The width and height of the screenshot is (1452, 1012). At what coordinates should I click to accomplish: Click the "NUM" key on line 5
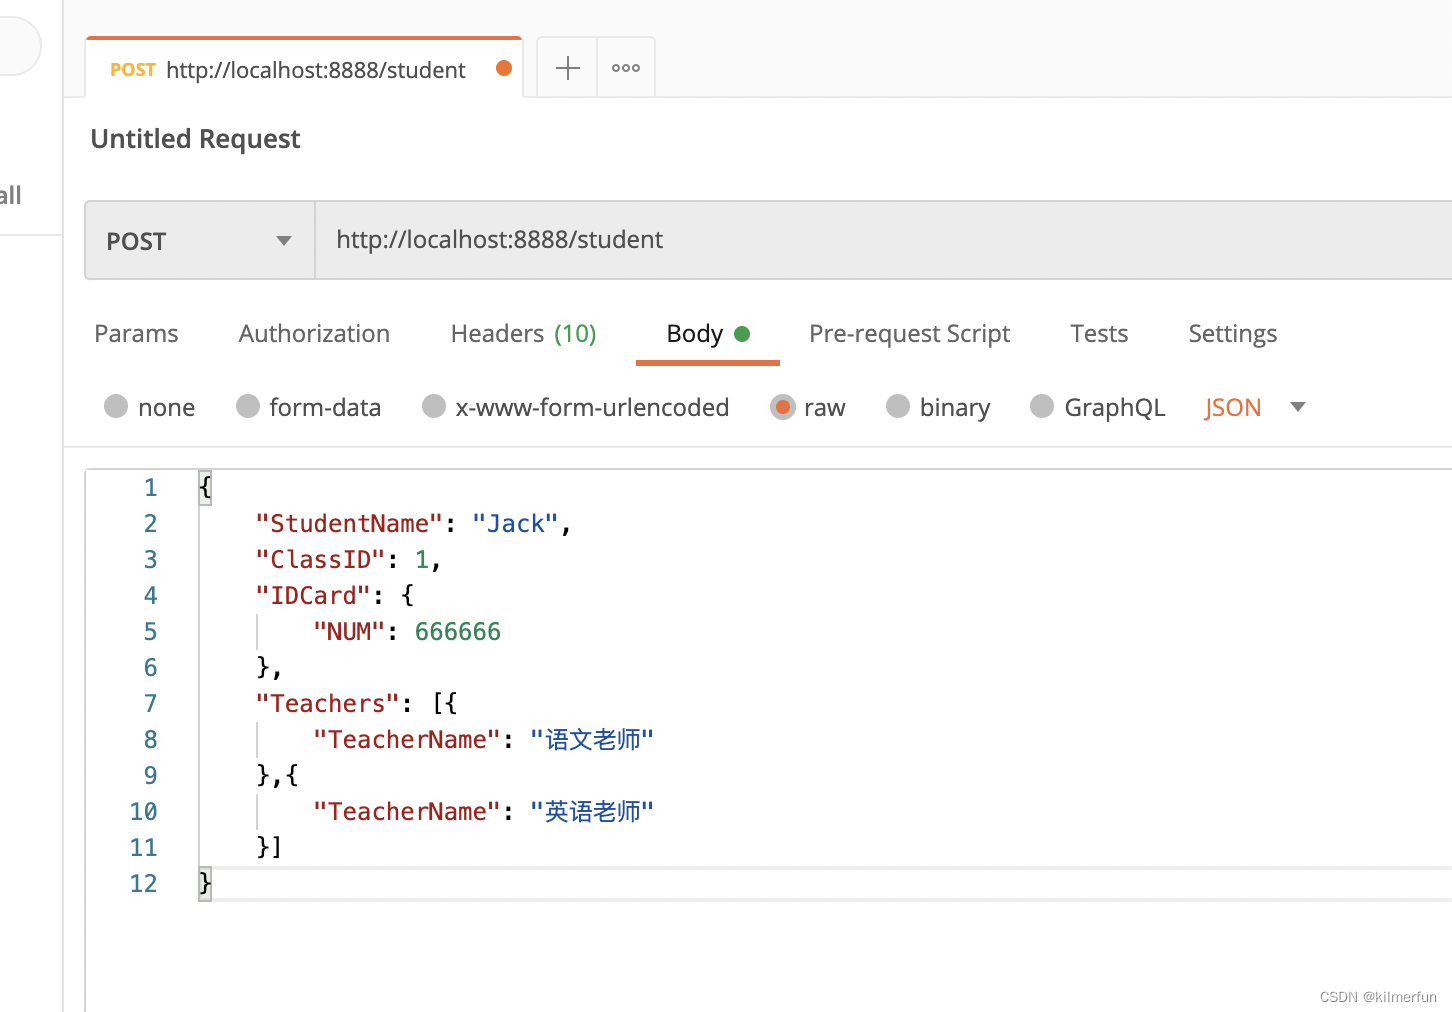click(x=349, y=631)
